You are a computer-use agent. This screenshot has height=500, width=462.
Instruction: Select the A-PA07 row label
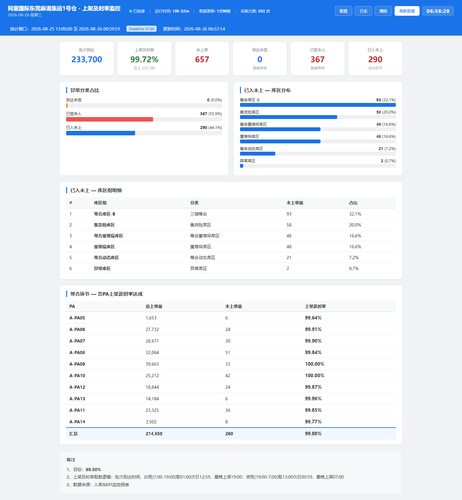click(x=77, y=341)
